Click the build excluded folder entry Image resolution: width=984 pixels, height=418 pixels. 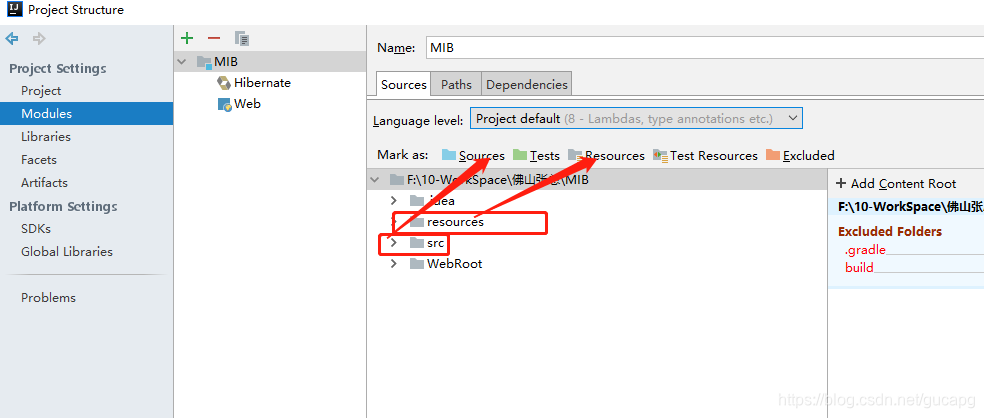[859, 268]
